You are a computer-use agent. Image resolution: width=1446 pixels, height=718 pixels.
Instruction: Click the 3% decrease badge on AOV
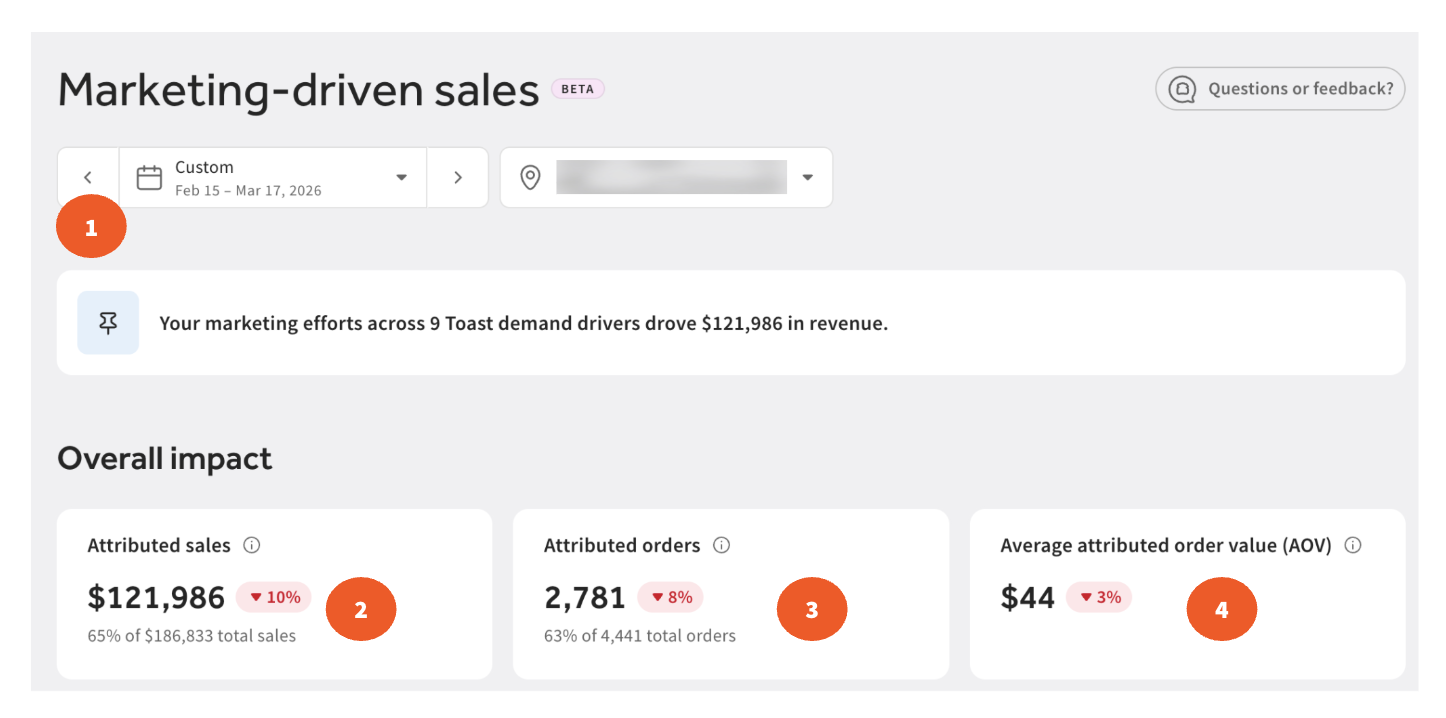(1099, 597)
